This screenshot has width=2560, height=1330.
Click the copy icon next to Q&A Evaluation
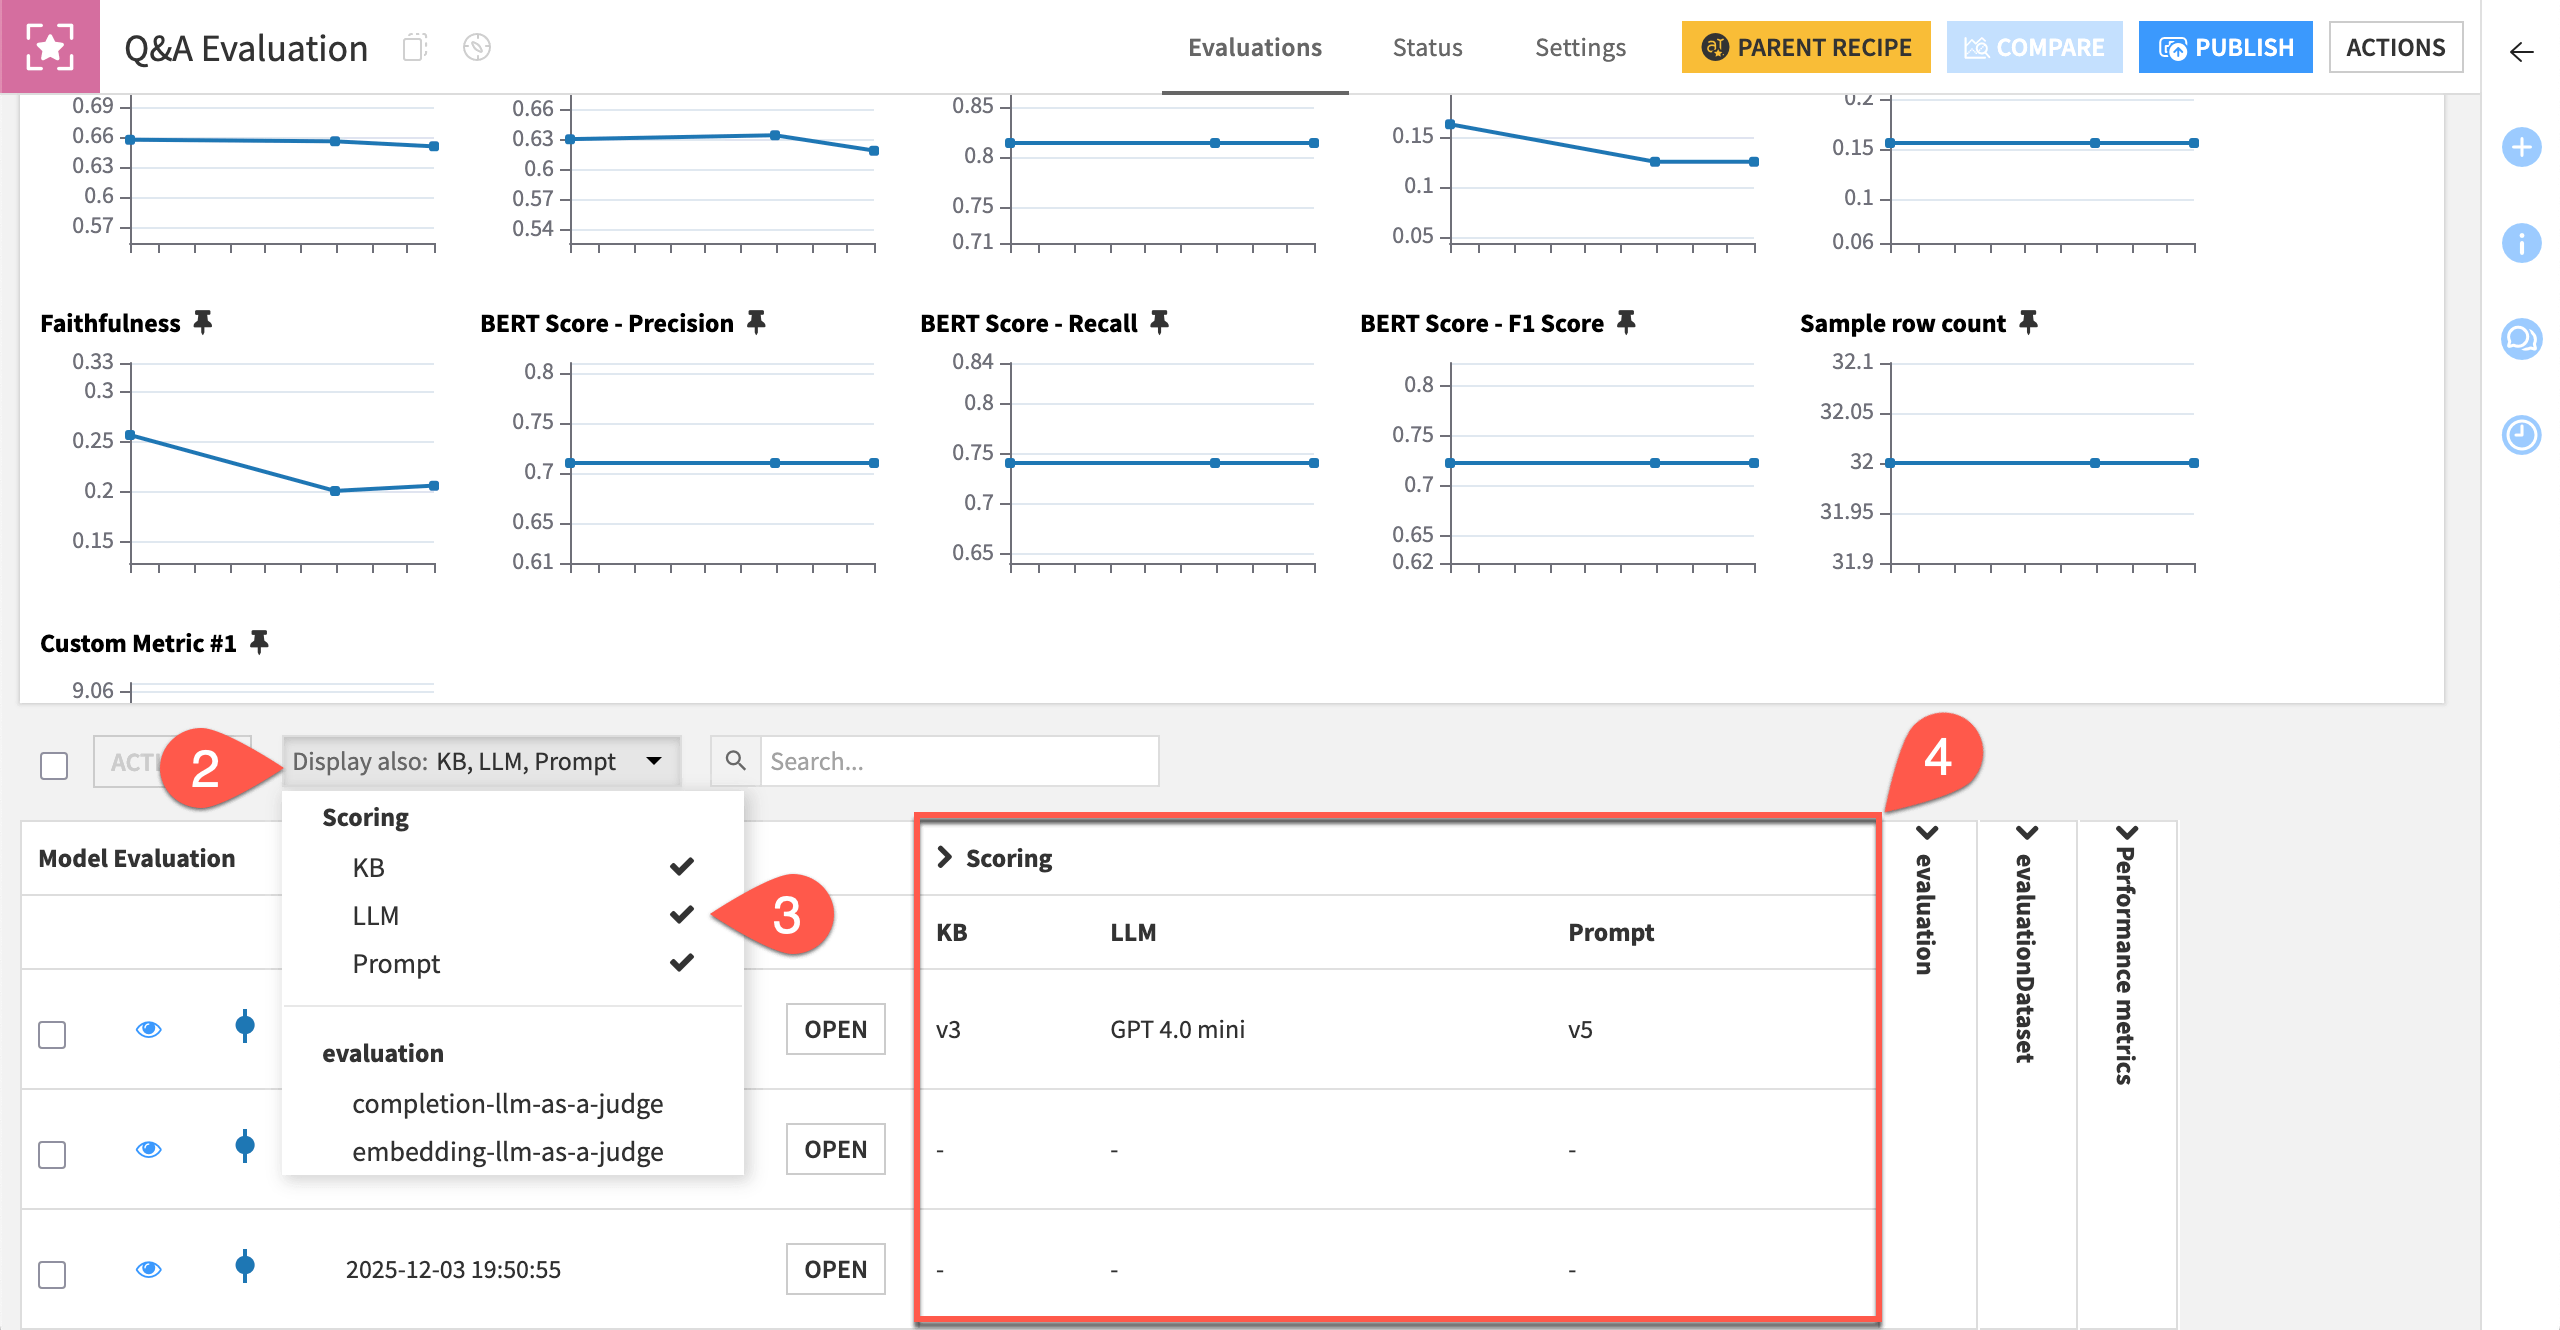click(417, 46)
